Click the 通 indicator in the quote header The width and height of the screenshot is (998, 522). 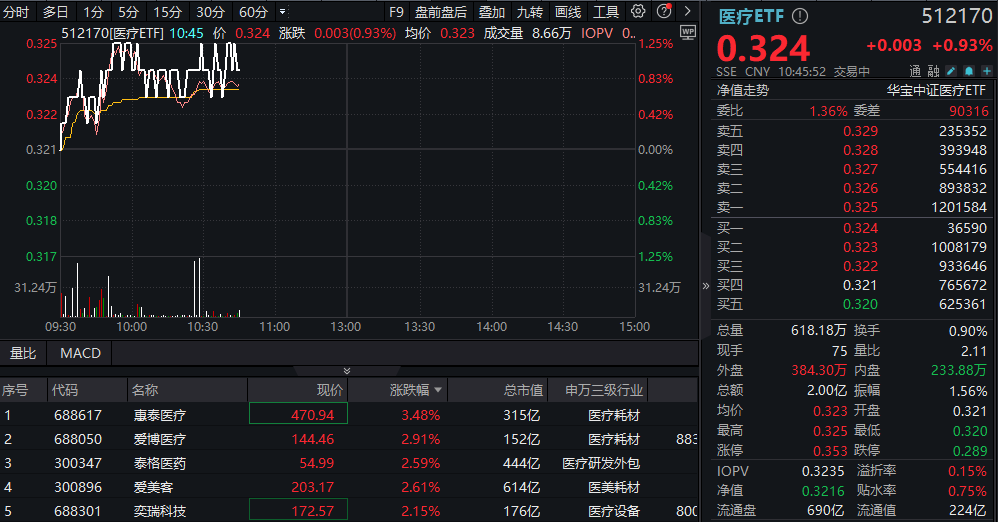(915, 71)
